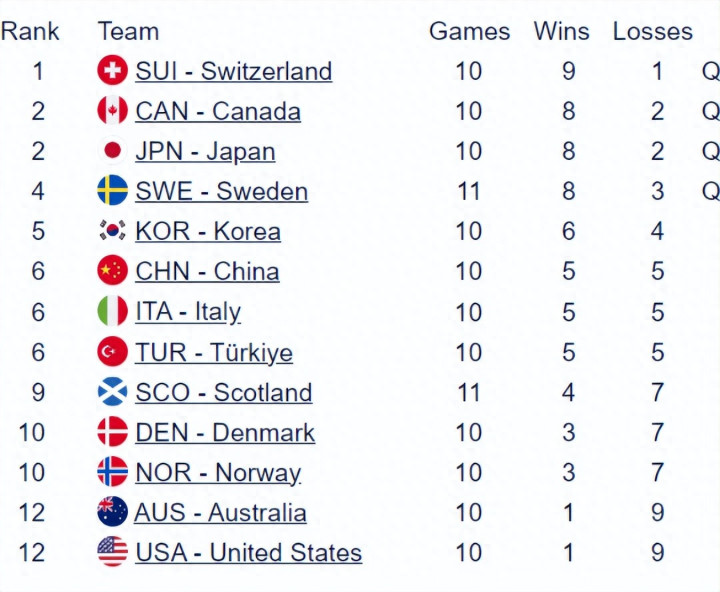720x592 pixels.
Task: Open the CAN - Canada team link
Action: [x=217, y=111]
